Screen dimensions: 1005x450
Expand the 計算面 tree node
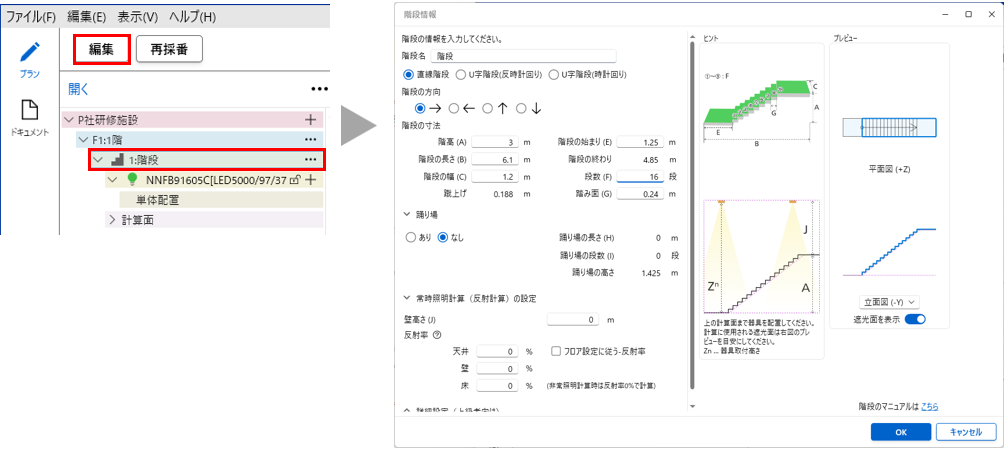point(112,220)
